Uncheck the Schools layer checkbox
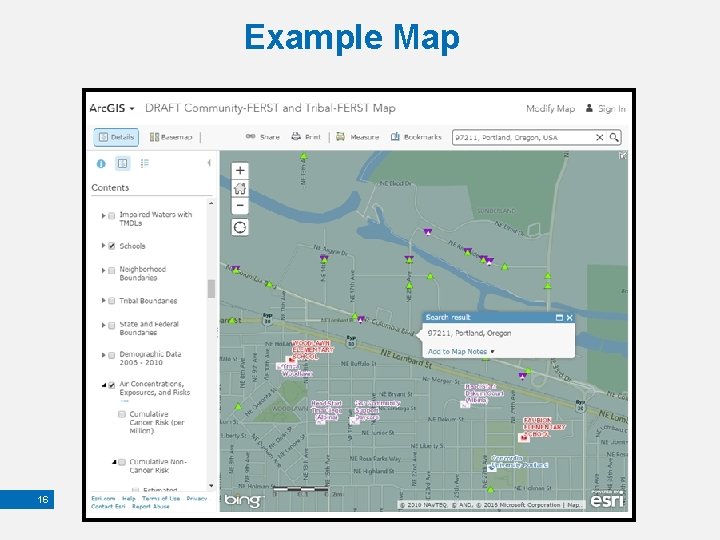This screenshot has width=720, height=540. point(112,246)
